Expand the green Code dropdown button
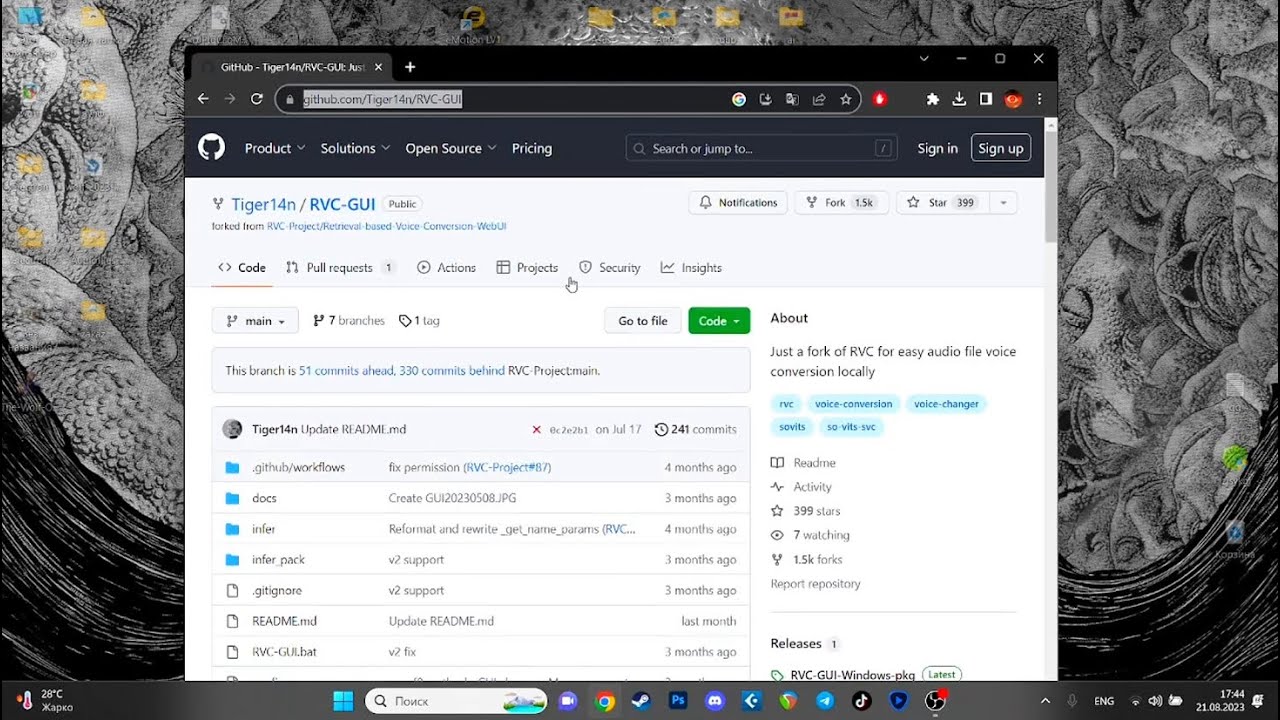This screenshot has width=1280, height=720. point(719,321)
